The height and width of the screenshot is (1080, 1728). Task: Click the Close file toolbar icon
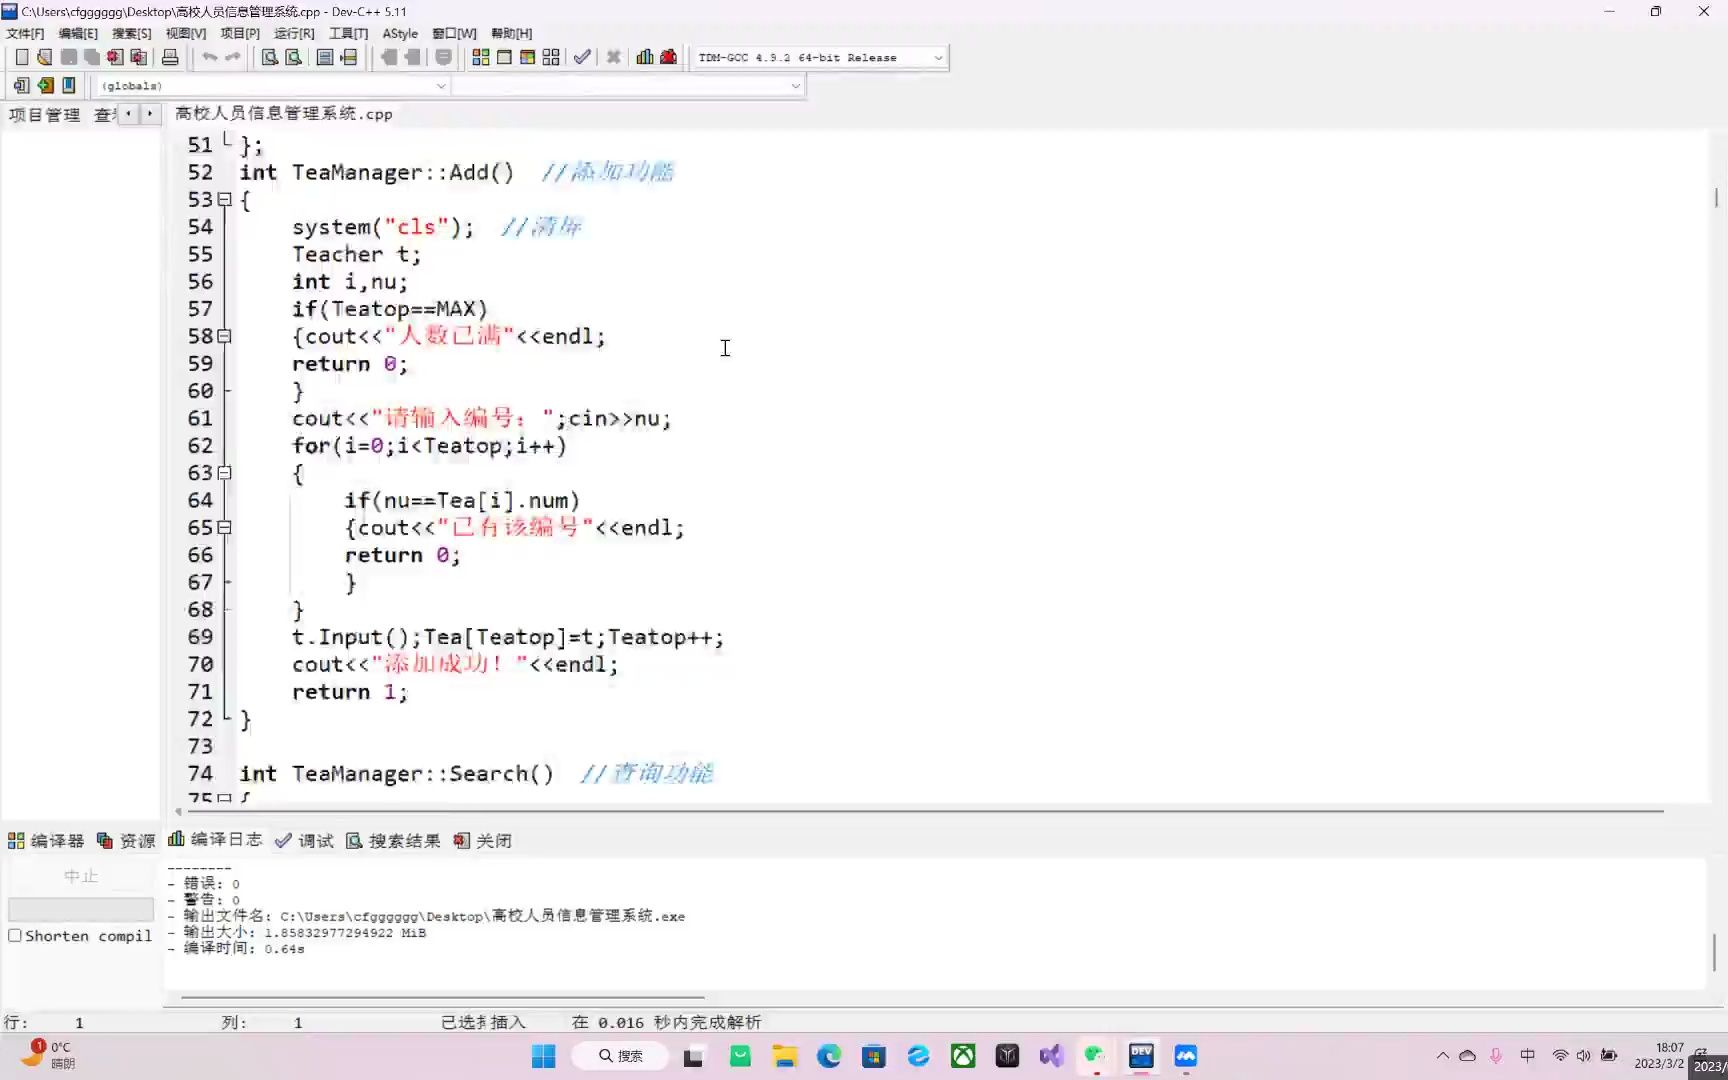click(115, 57)
